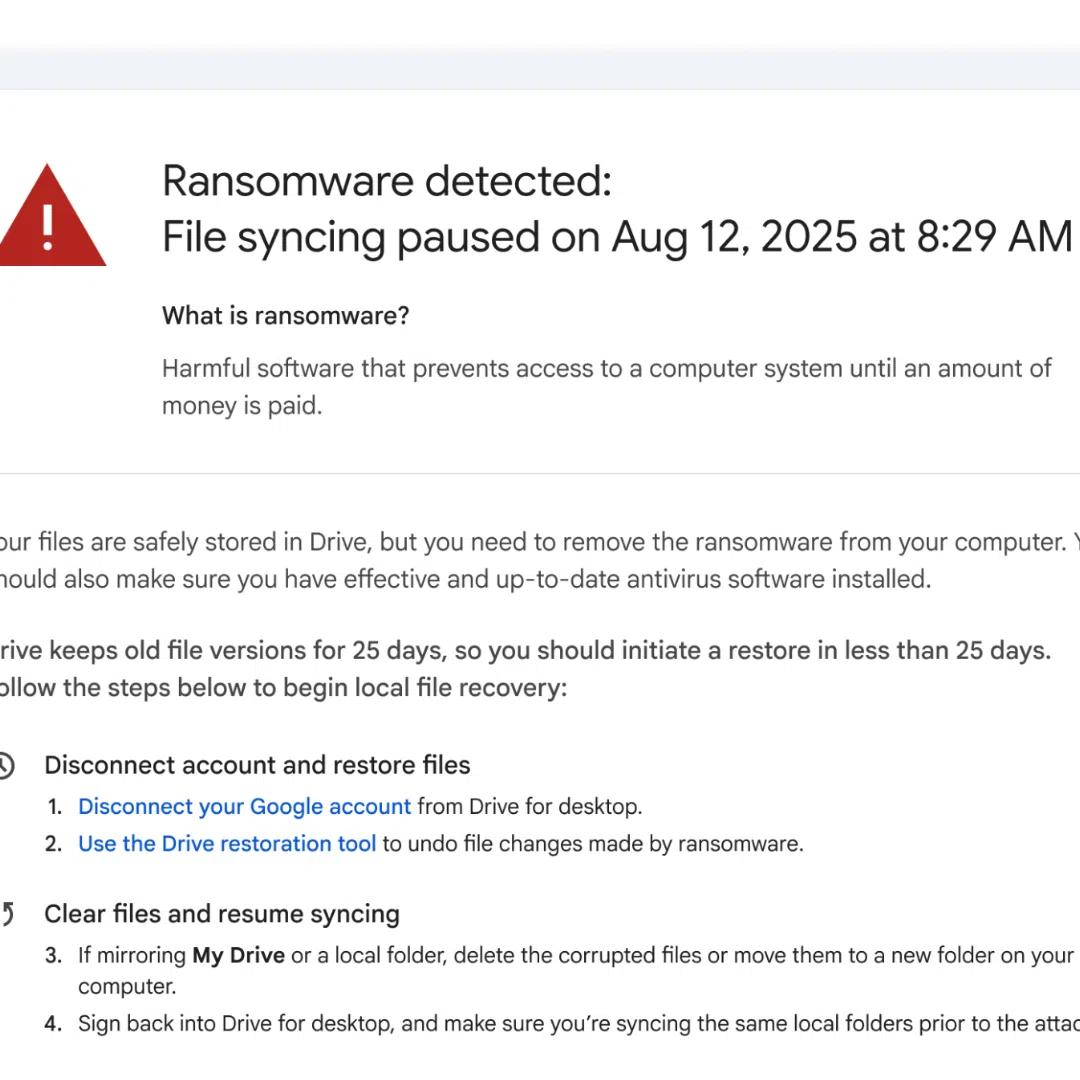Select the clock icon beside Disconnect account section
Viewport: 1080px width, 1080px height.
coord(6,764)
